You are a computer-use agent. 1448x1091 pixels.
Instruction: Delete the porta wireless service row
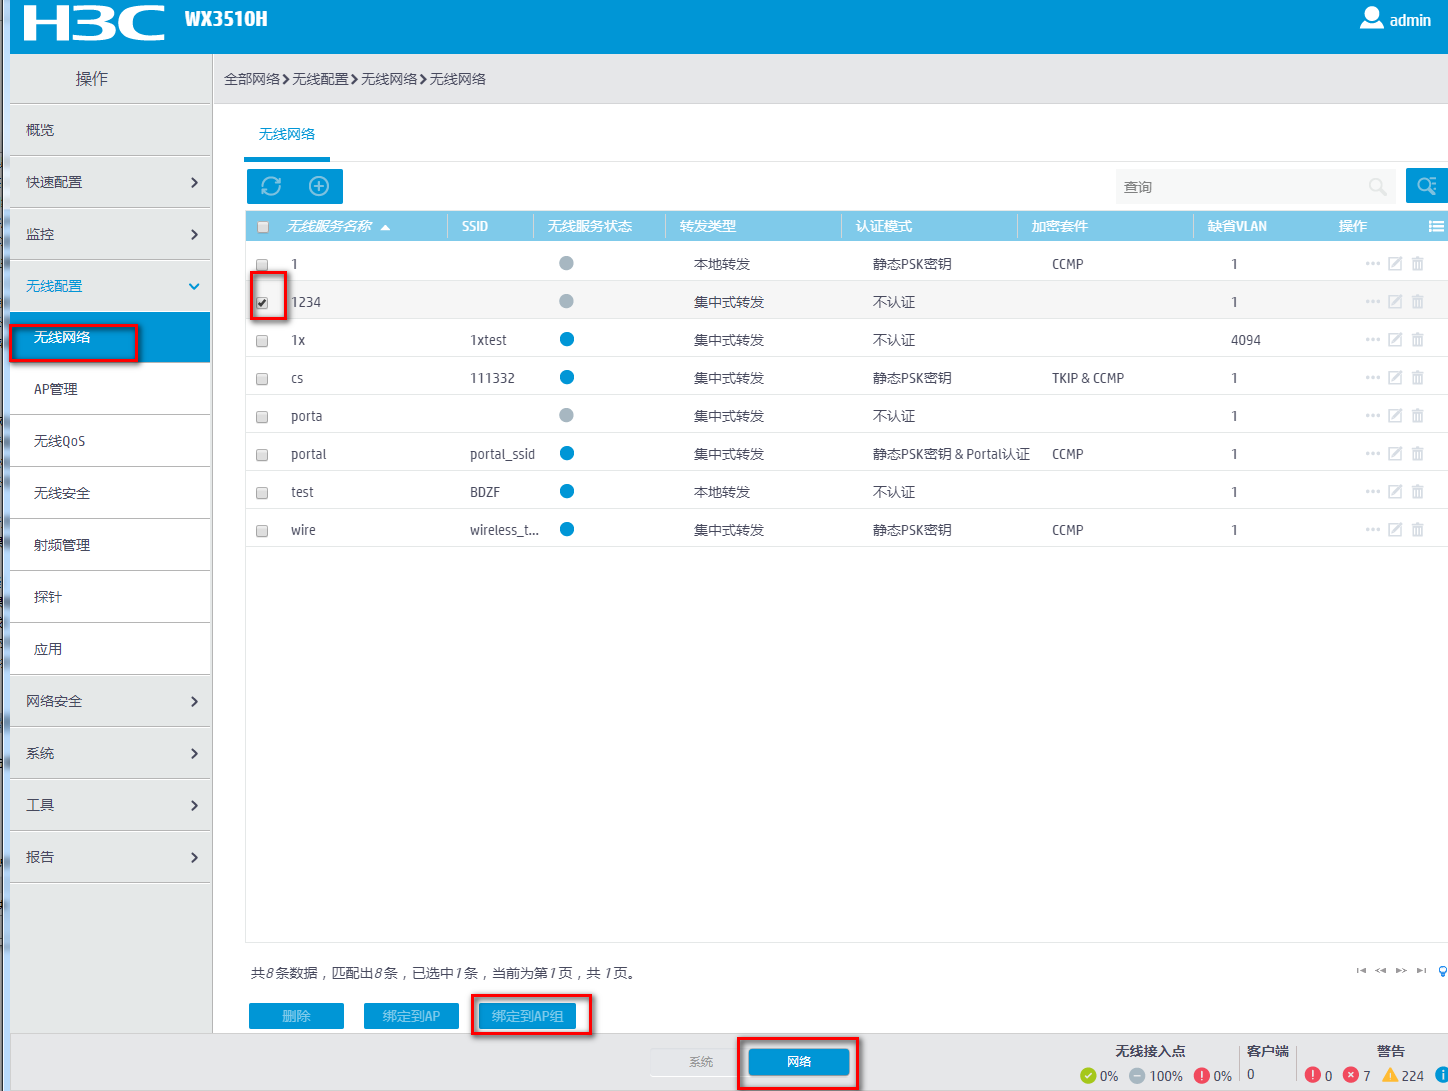[x=1417, y=416]
